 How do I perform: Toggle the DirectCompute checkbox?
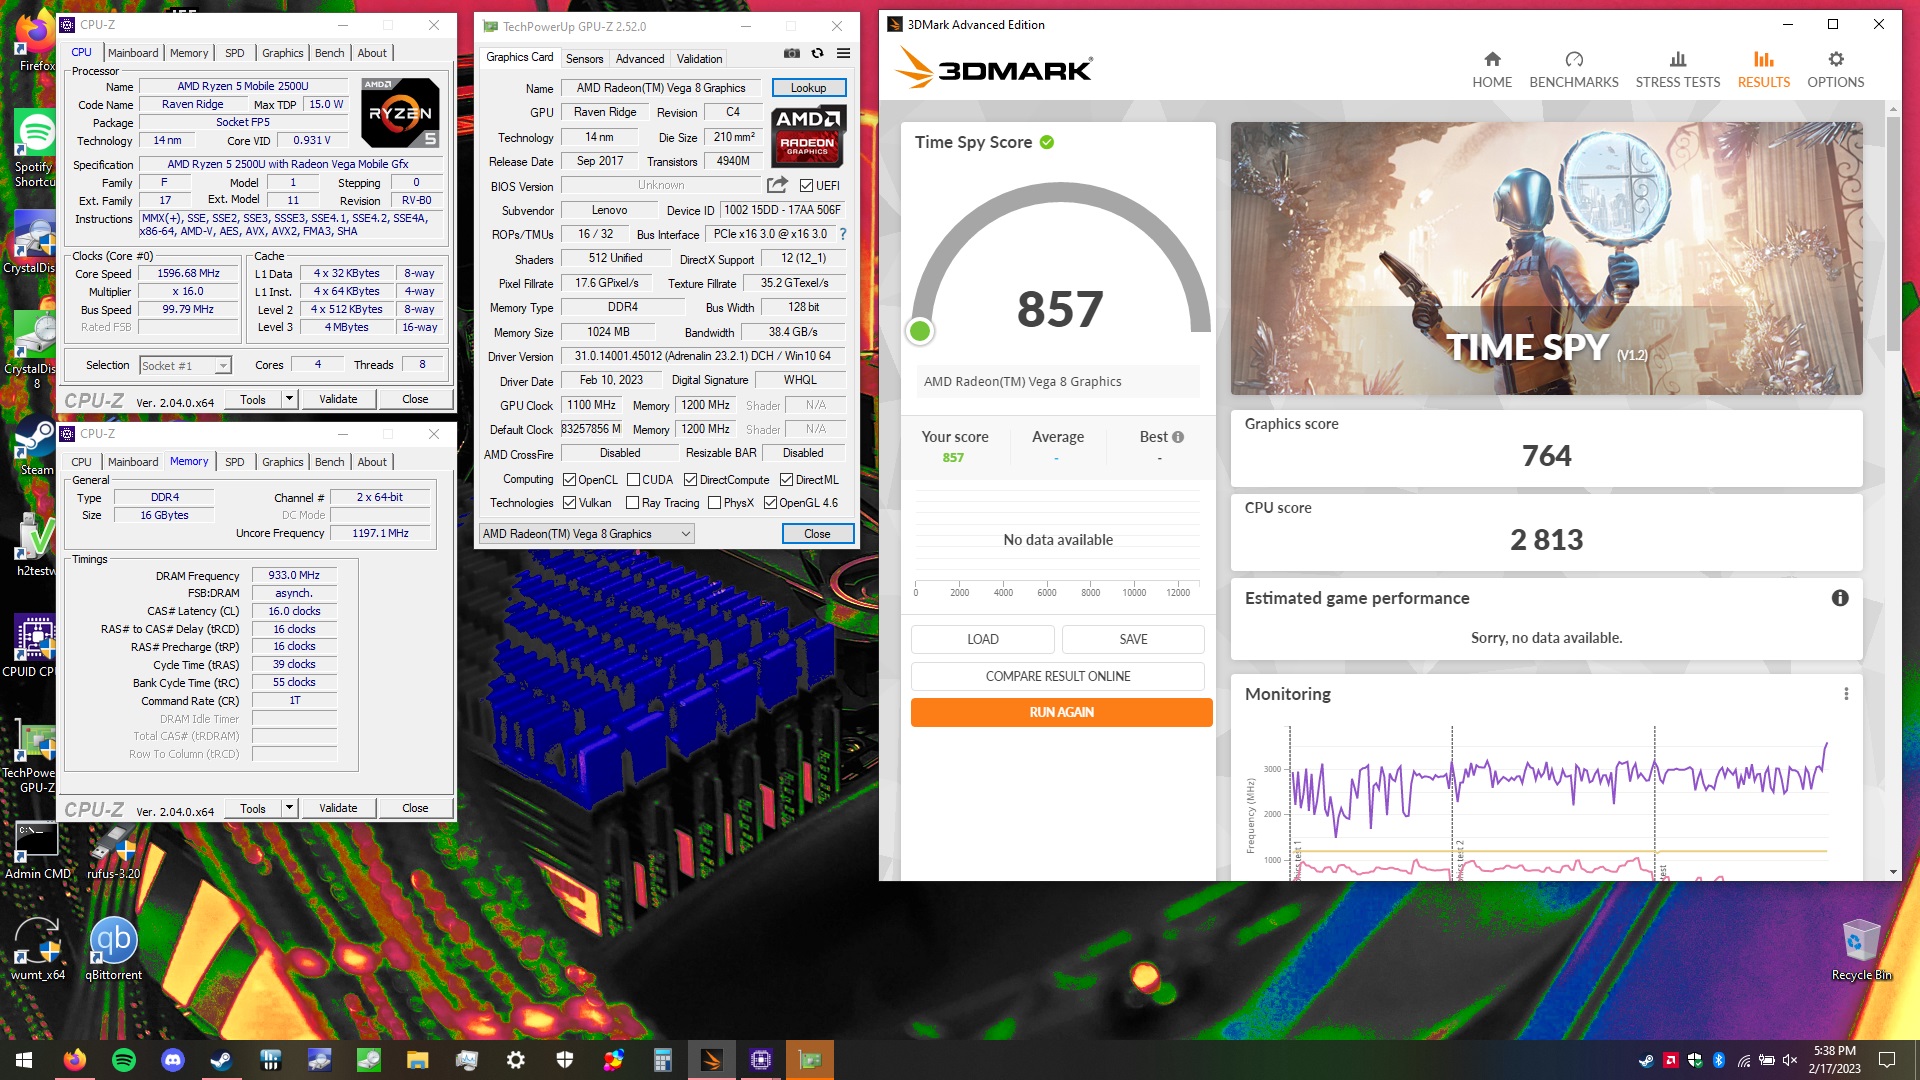[690, 480]
